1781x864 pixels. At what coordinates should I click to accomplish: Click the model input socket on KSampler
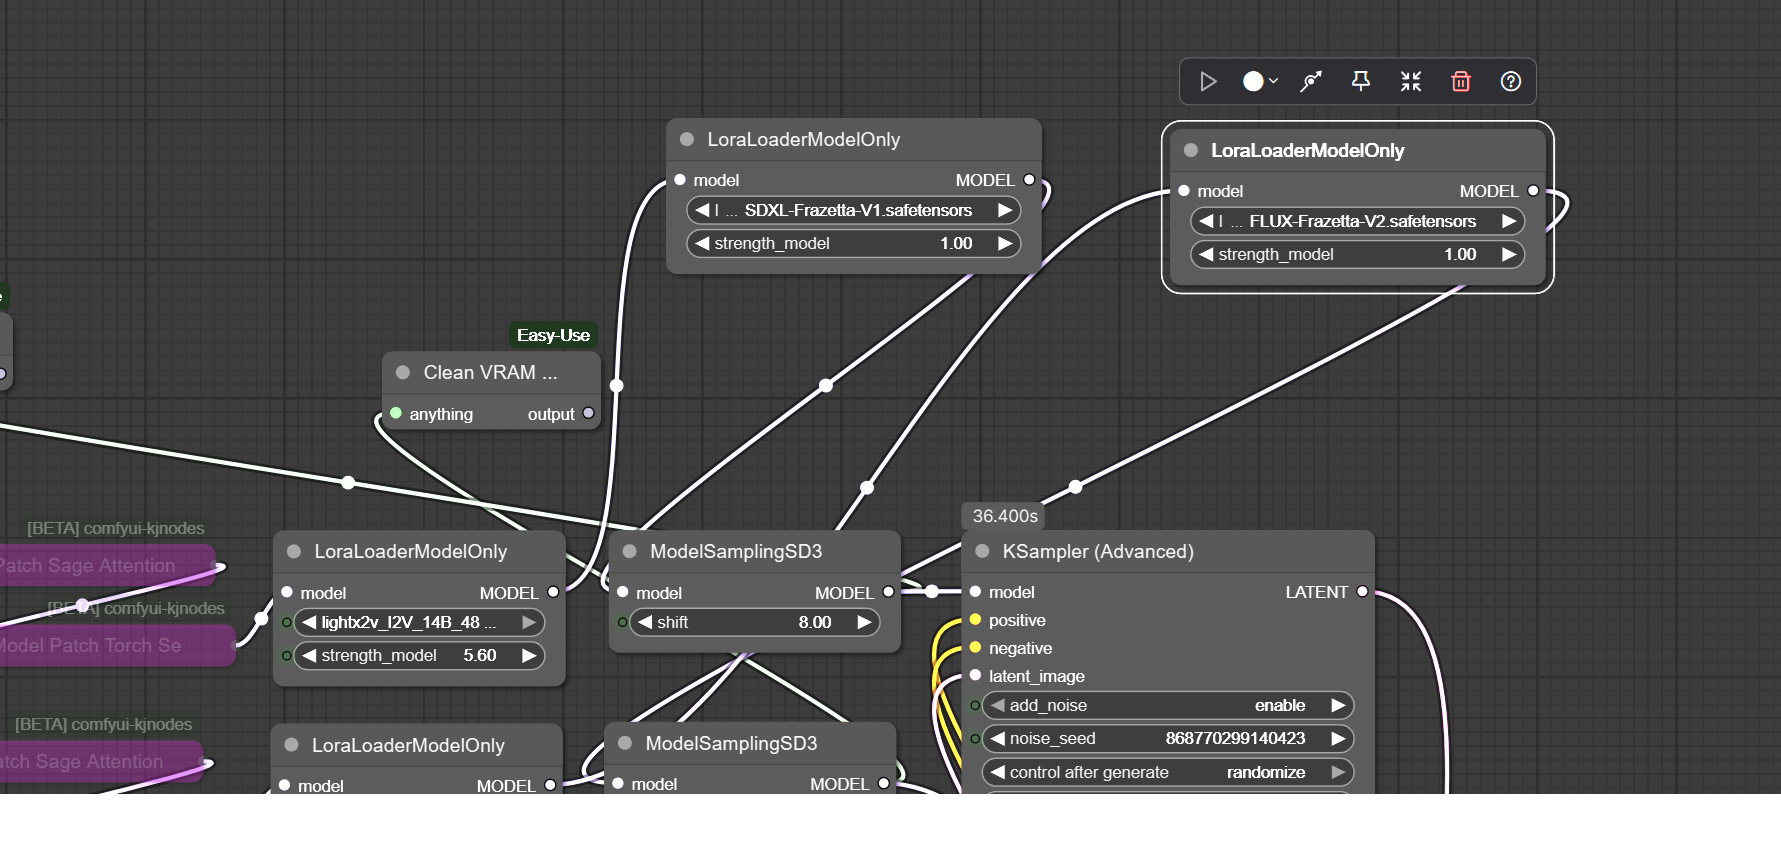(x=975, y=592)
